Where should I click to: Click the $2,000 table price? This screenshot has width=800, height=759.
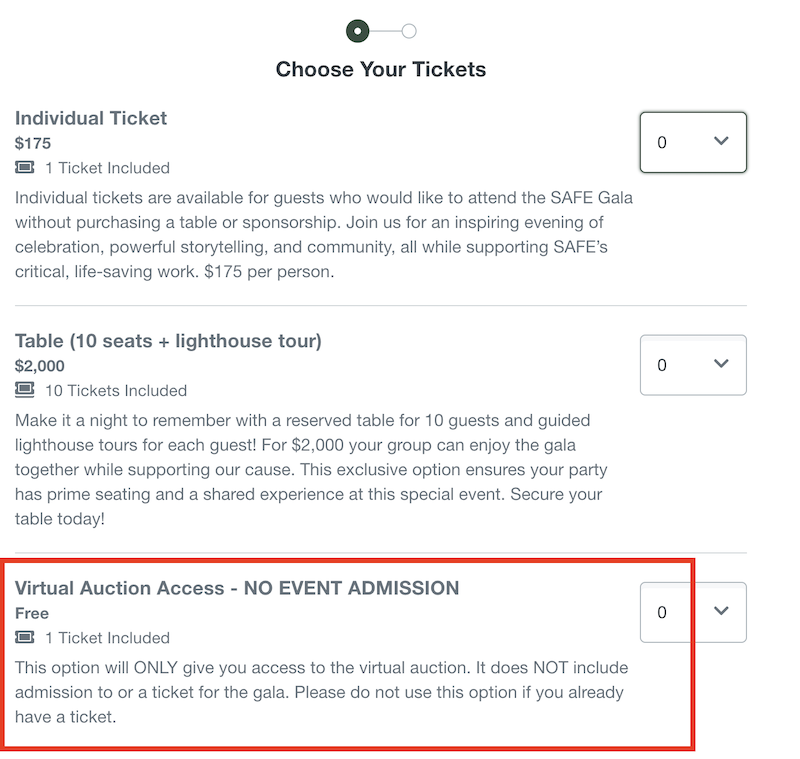(40, 366)
